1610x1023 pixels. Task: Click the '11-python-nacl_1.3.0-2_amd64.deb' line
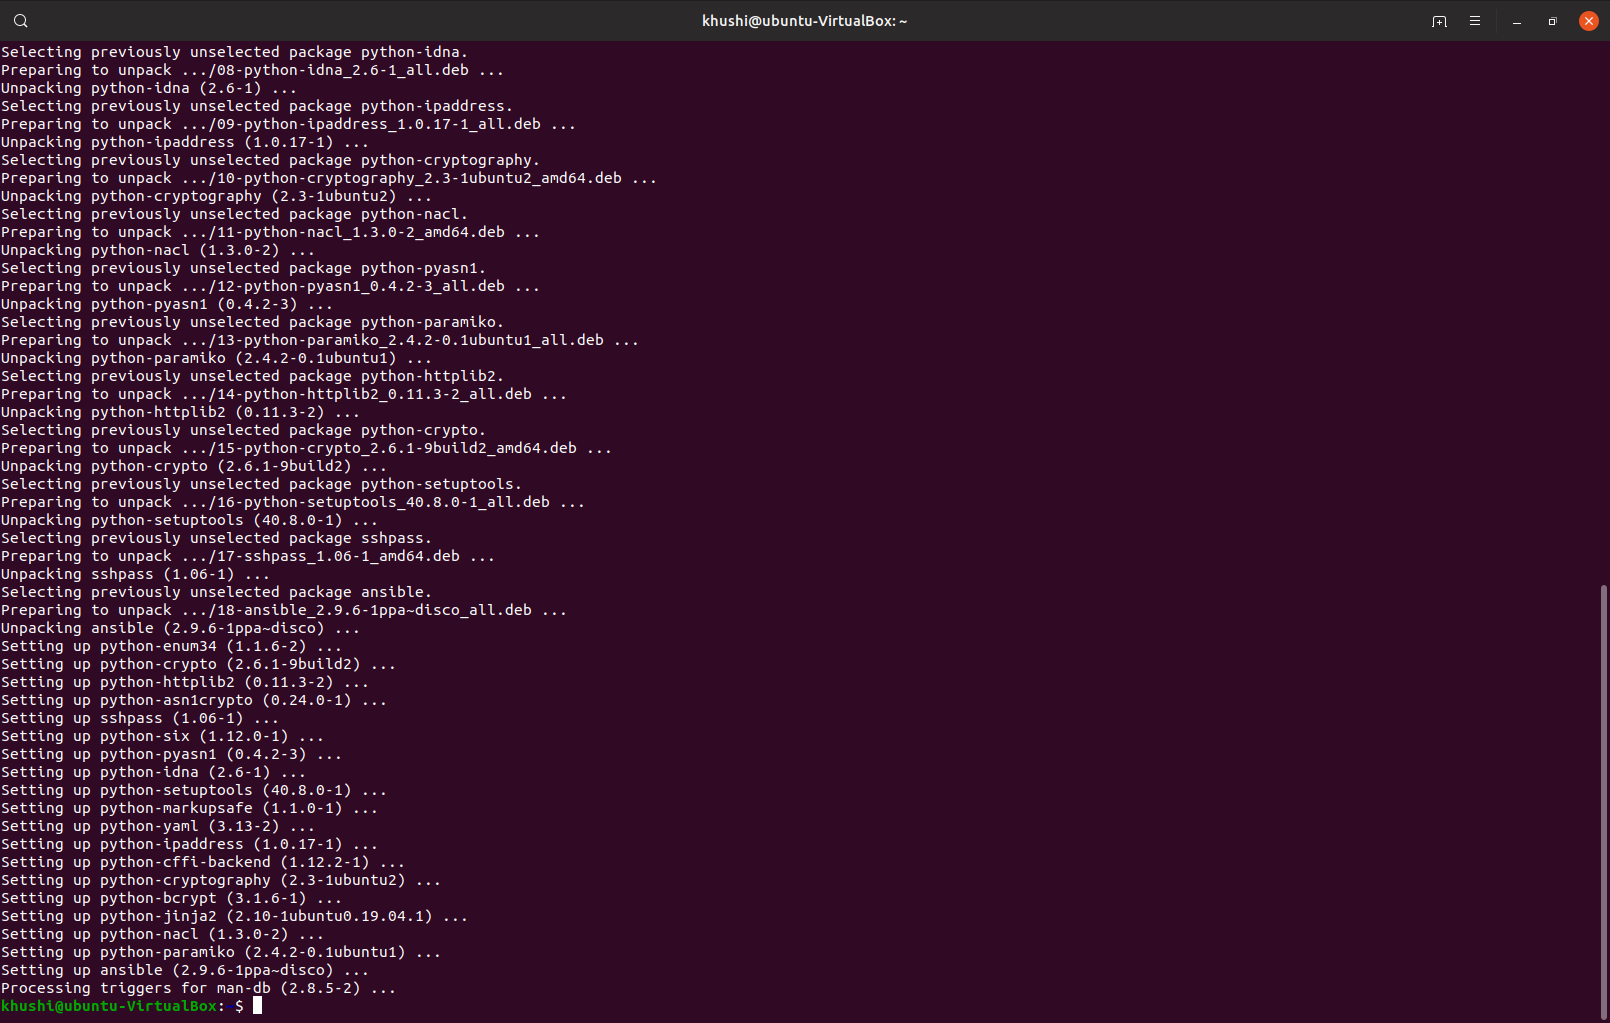click(270, 232)
